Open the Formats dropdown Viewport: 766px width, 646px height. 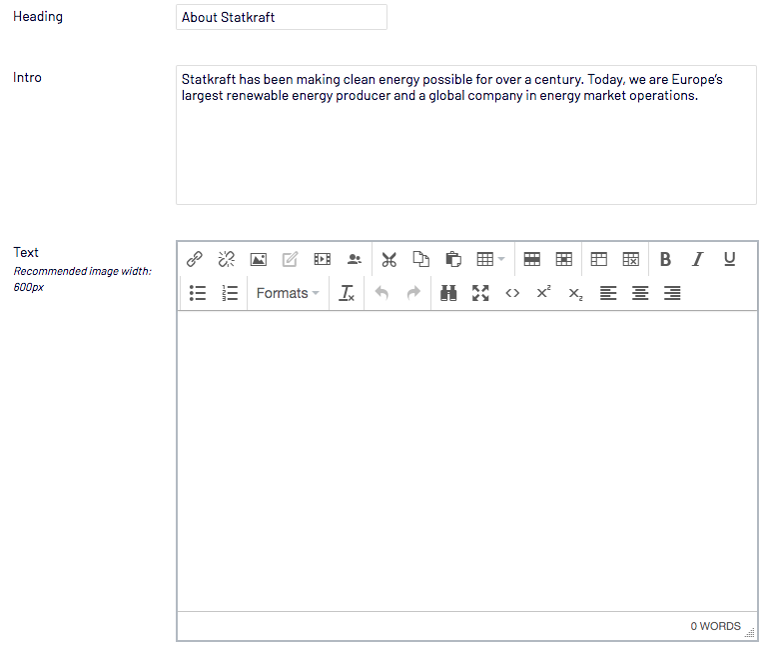point(287,293)
